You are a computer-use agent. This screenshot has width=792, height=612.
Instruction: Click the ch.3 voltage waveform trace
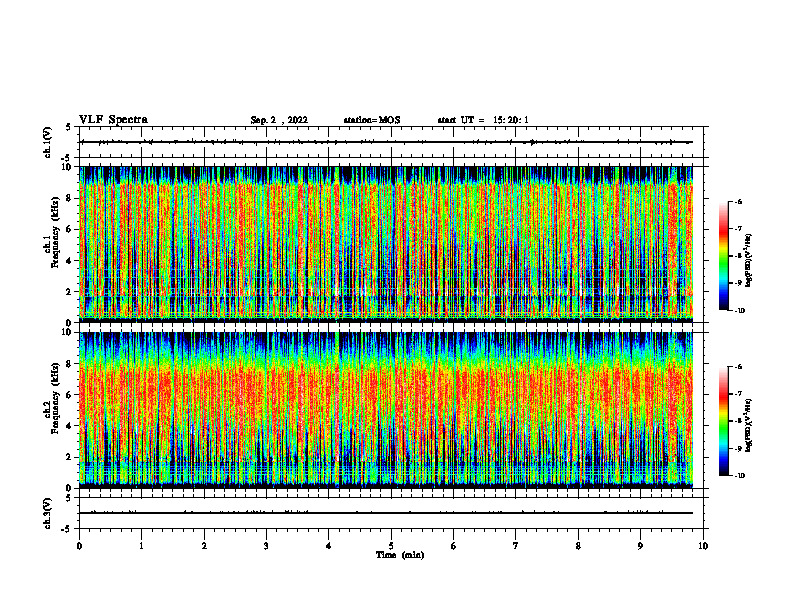(386, 513)
